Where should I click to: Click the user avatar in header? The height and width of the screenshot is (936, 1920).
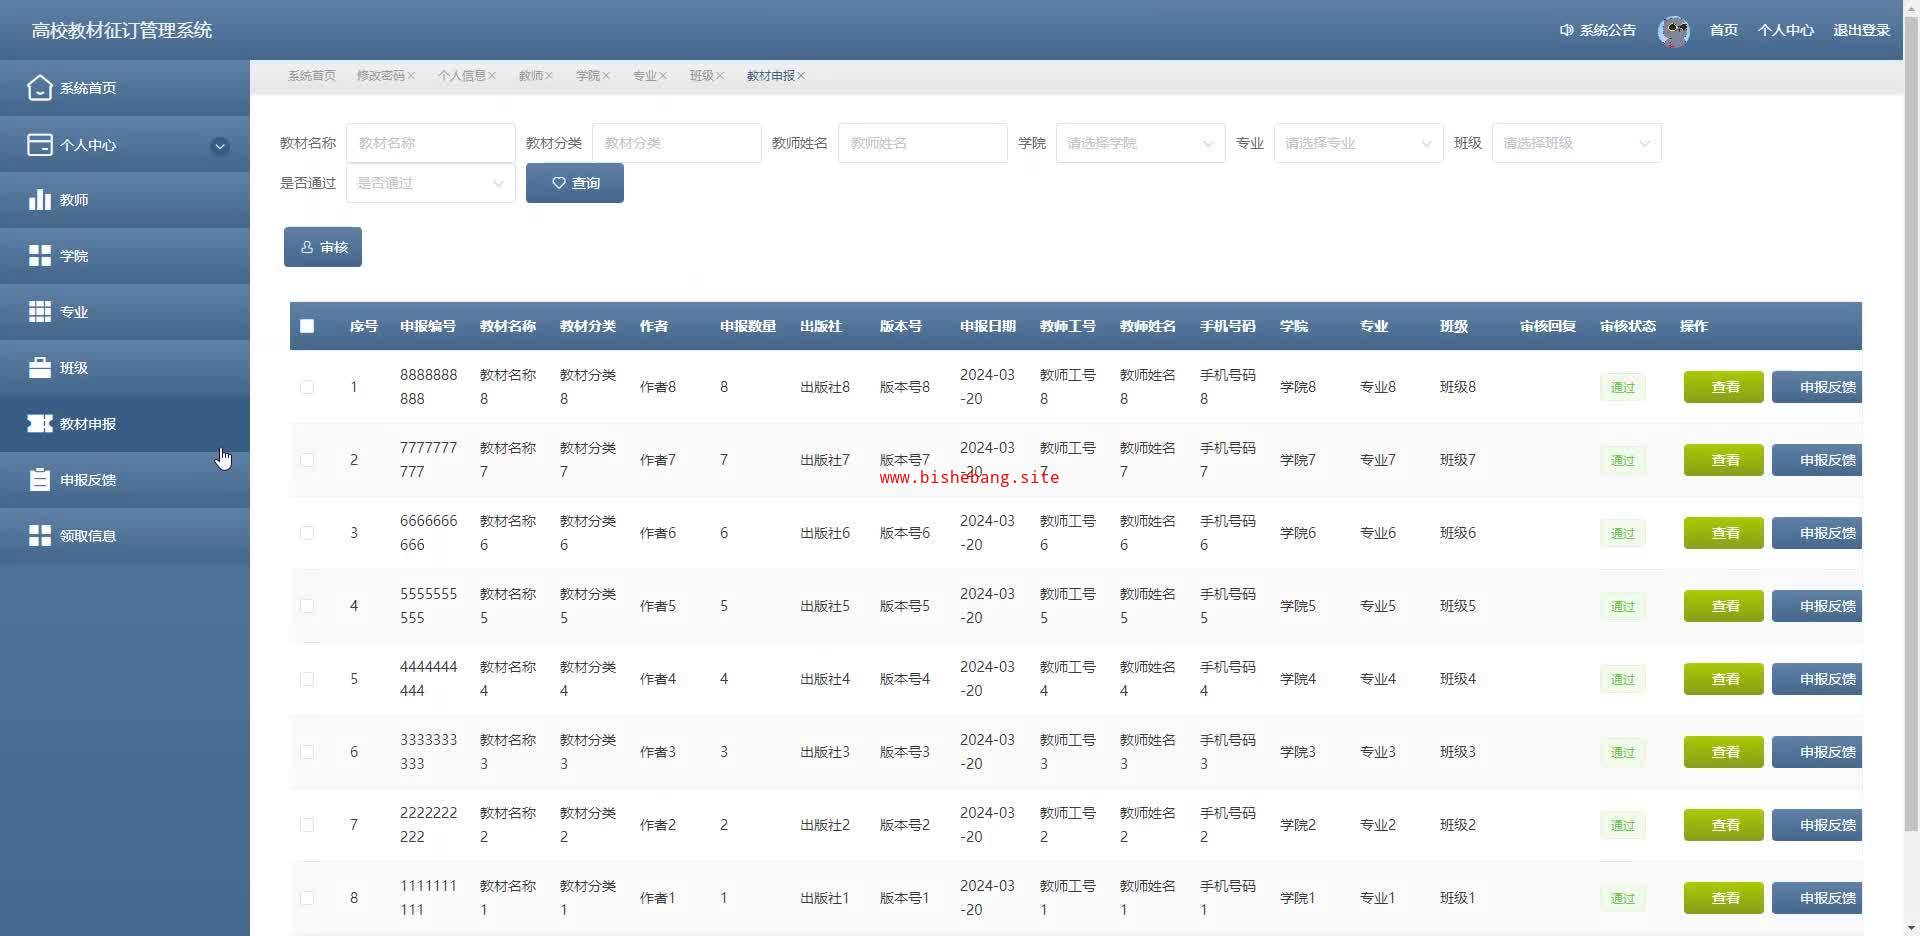(x=1673, y=31)
